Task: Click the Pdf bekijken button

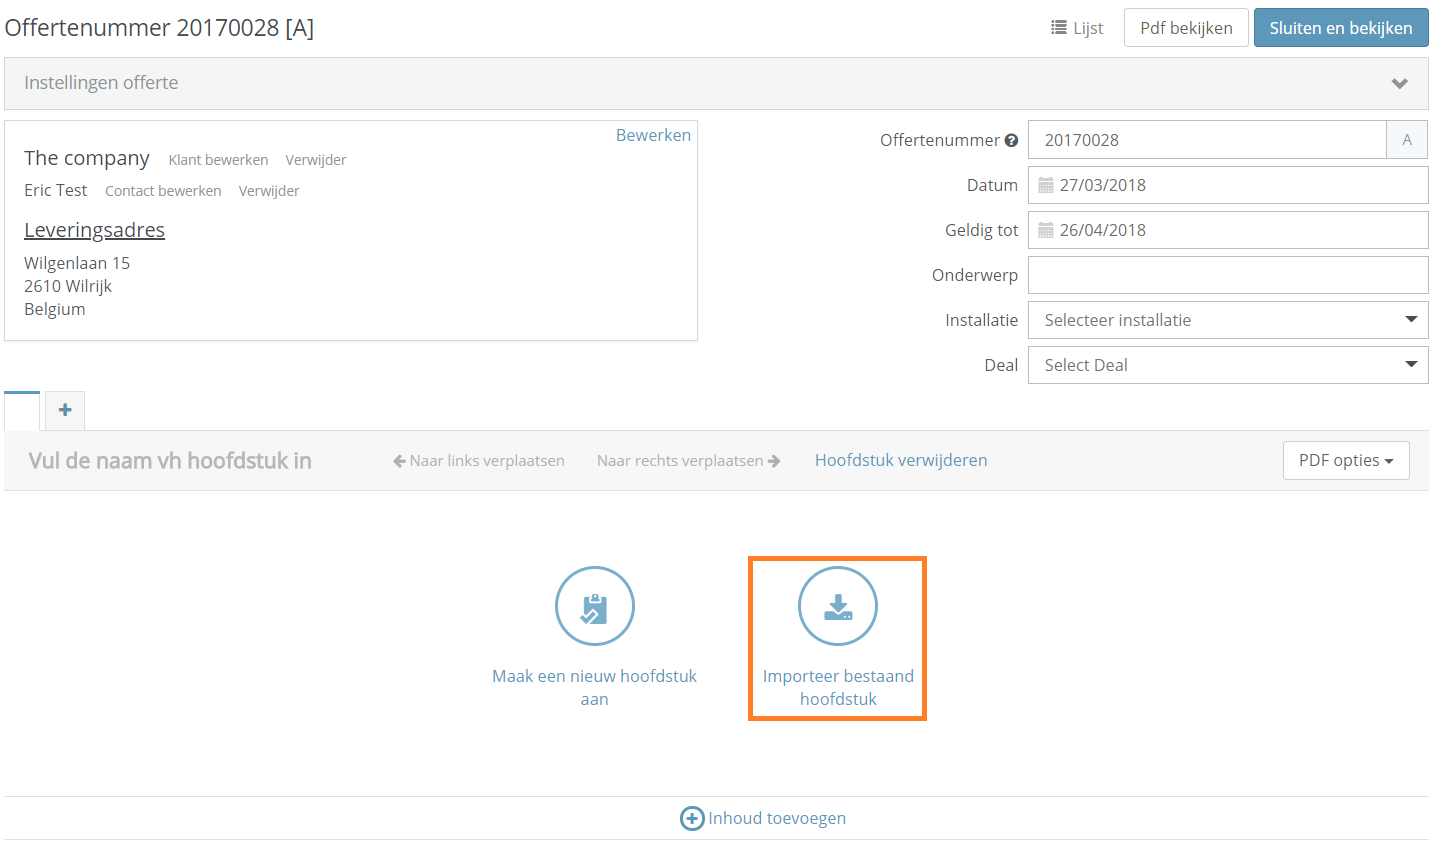Action: click(1186, 28)
